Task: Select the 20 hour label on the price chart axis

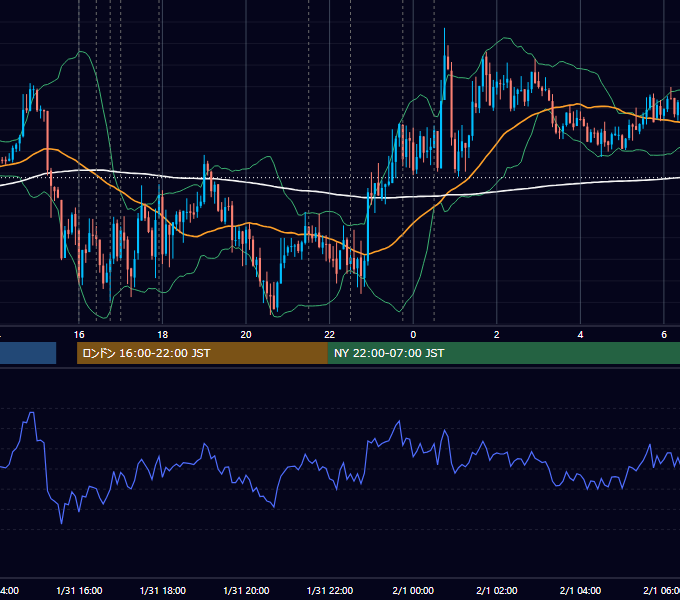Action: coord(246,335)
